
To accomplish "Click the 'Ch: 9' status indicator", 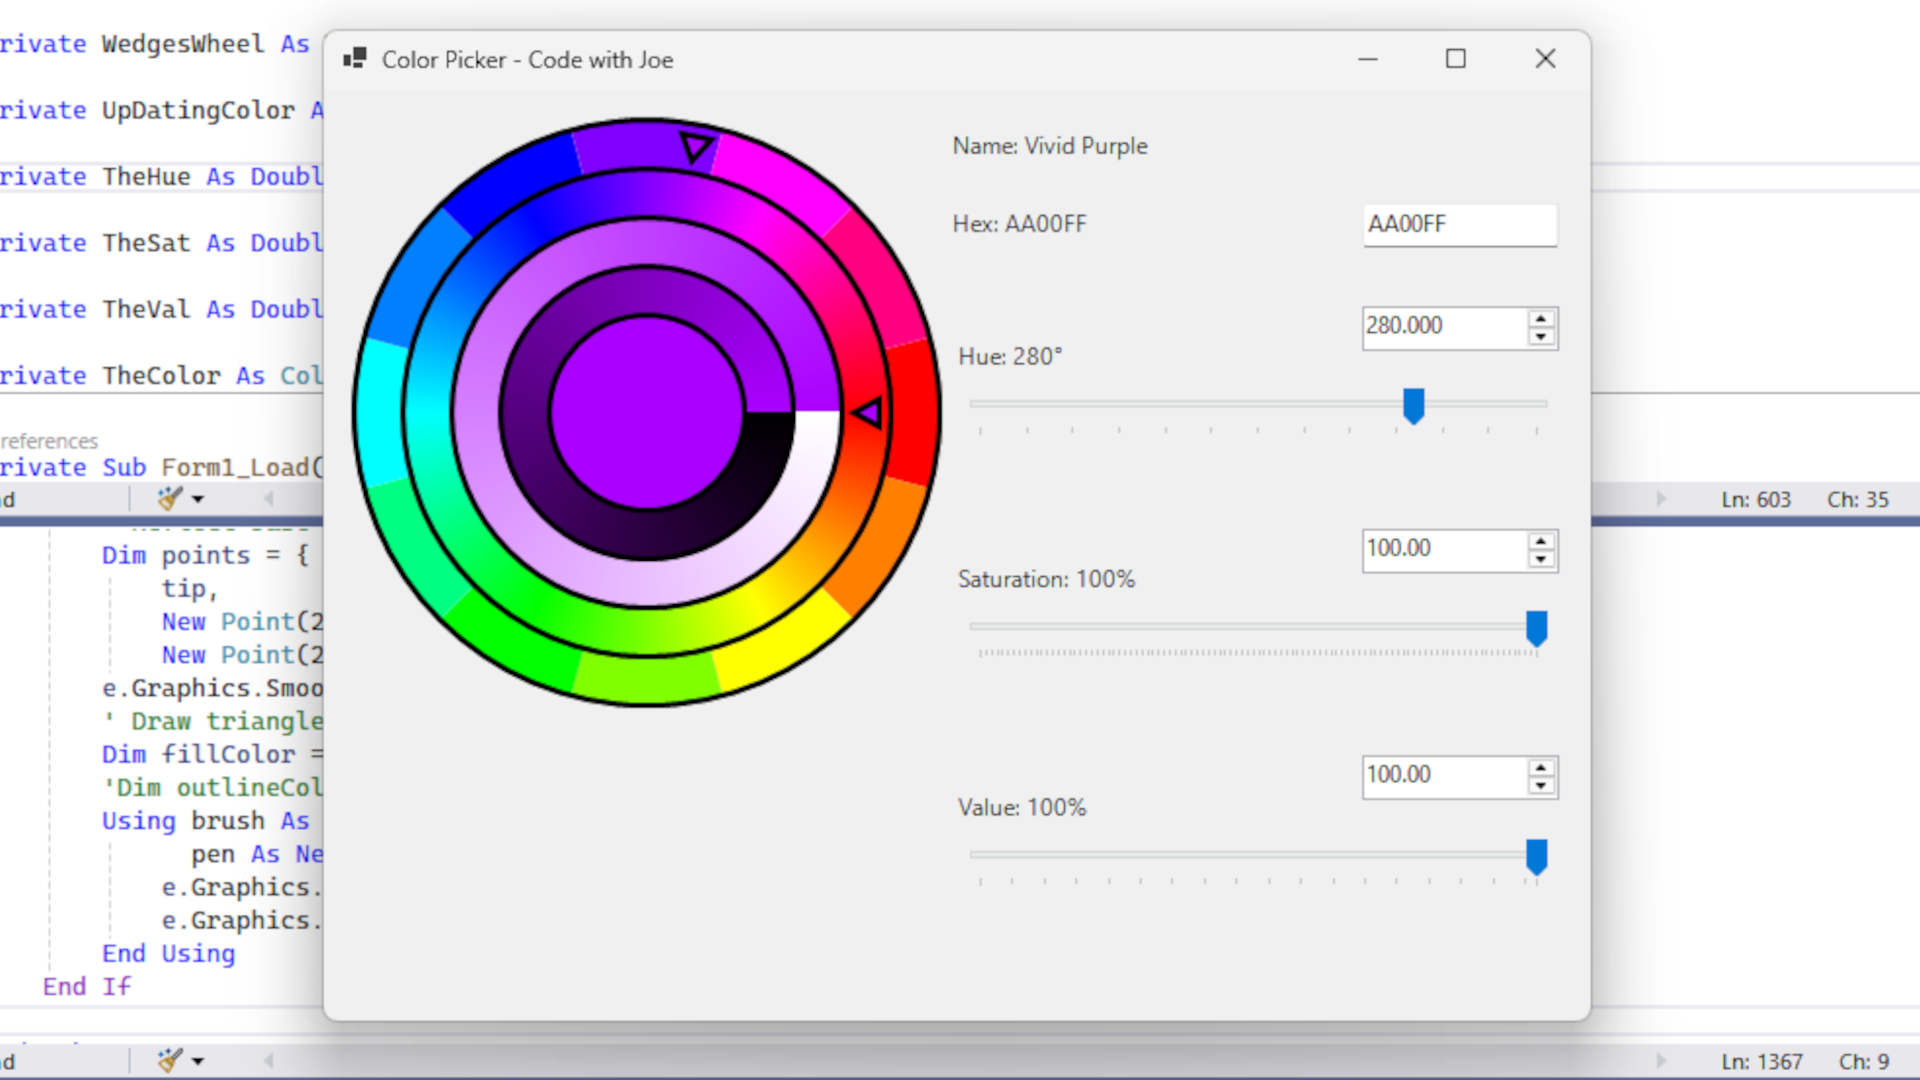I will pos(1864,1061).
